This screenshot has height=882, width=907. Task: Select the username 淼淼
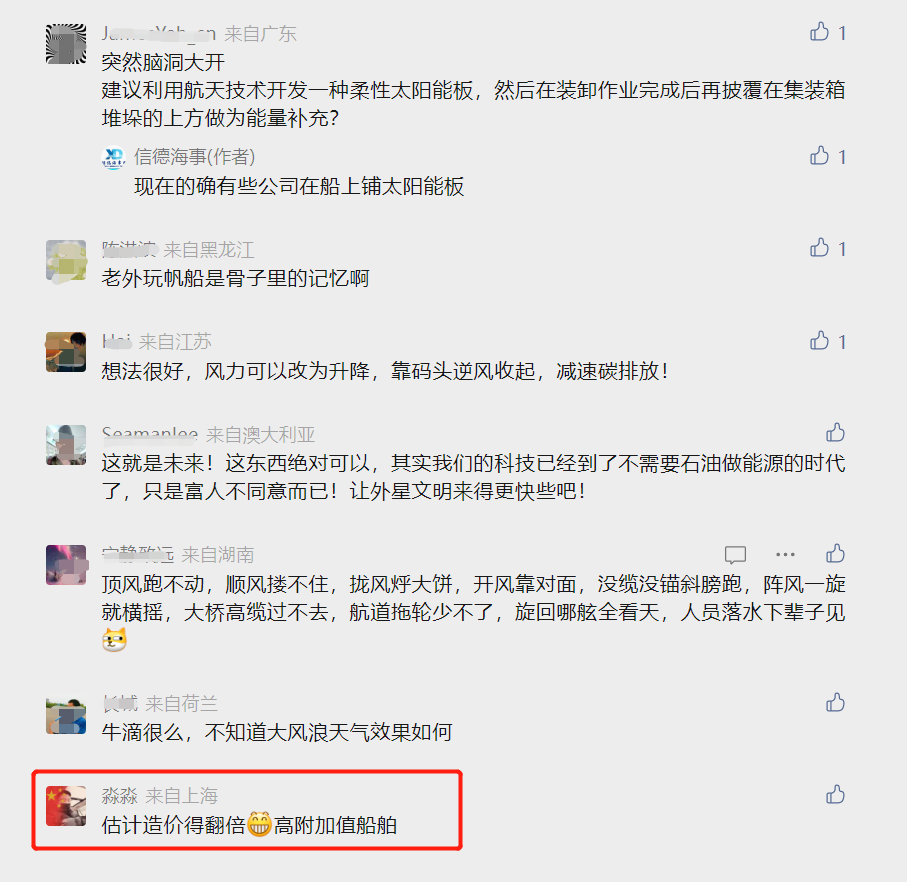pos(120,796)
